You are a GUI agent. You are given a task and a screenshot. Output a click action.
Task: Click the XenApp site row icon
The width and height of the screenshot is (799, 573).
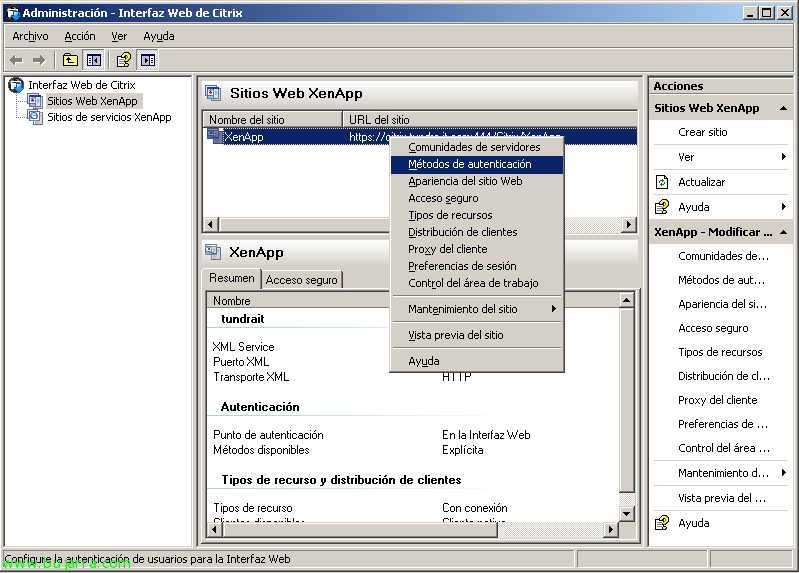pos(215,136)
